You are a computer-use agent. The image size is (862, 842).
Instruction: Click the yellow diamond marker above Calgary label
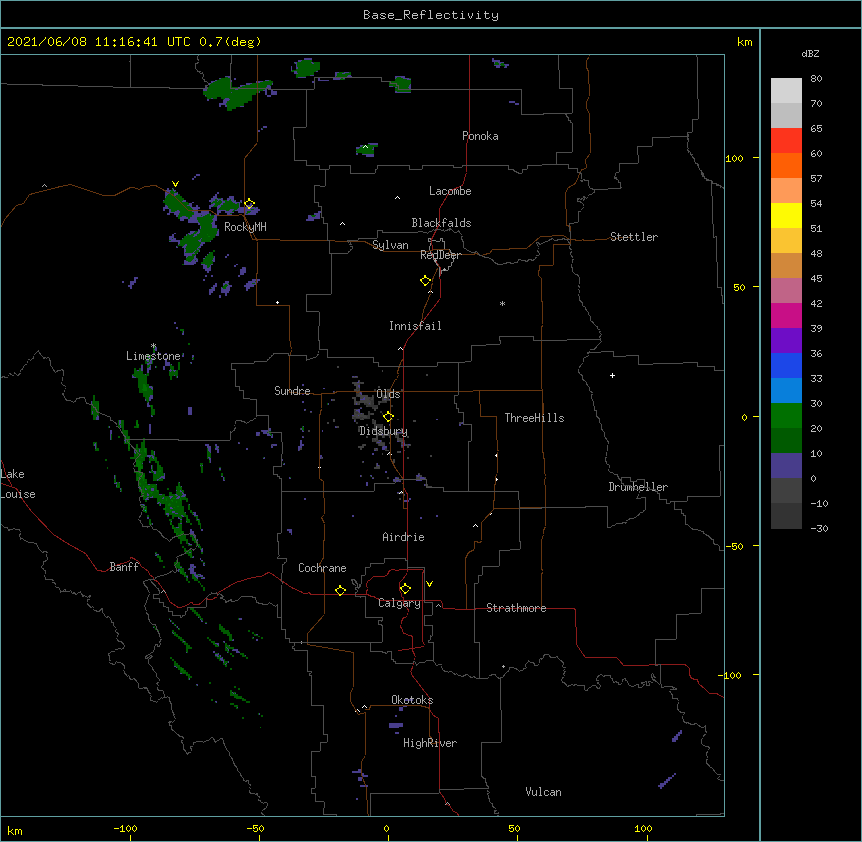[x=405, y=589]
